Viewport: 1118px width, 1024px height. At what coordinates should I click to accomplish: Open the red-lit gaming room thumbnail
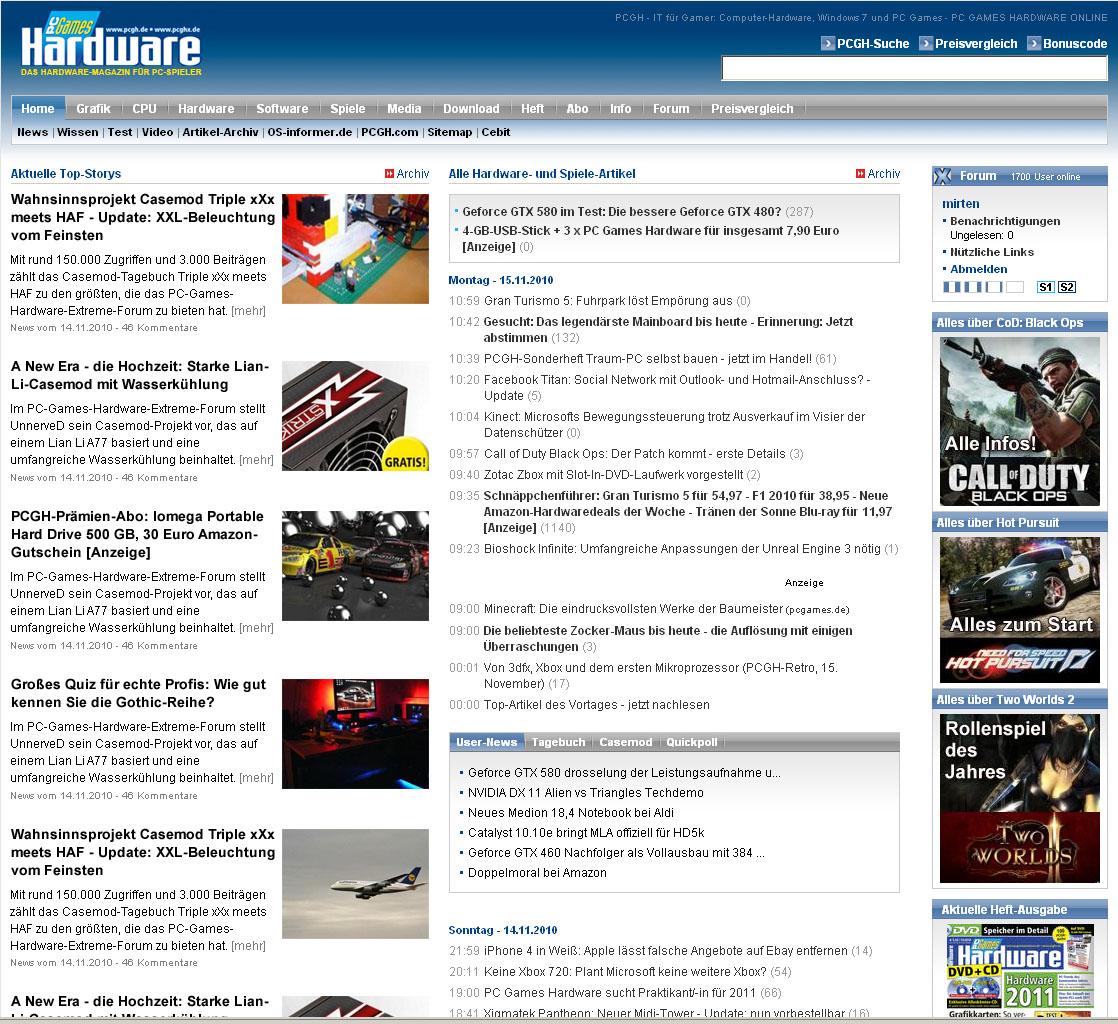click(355, 734)
